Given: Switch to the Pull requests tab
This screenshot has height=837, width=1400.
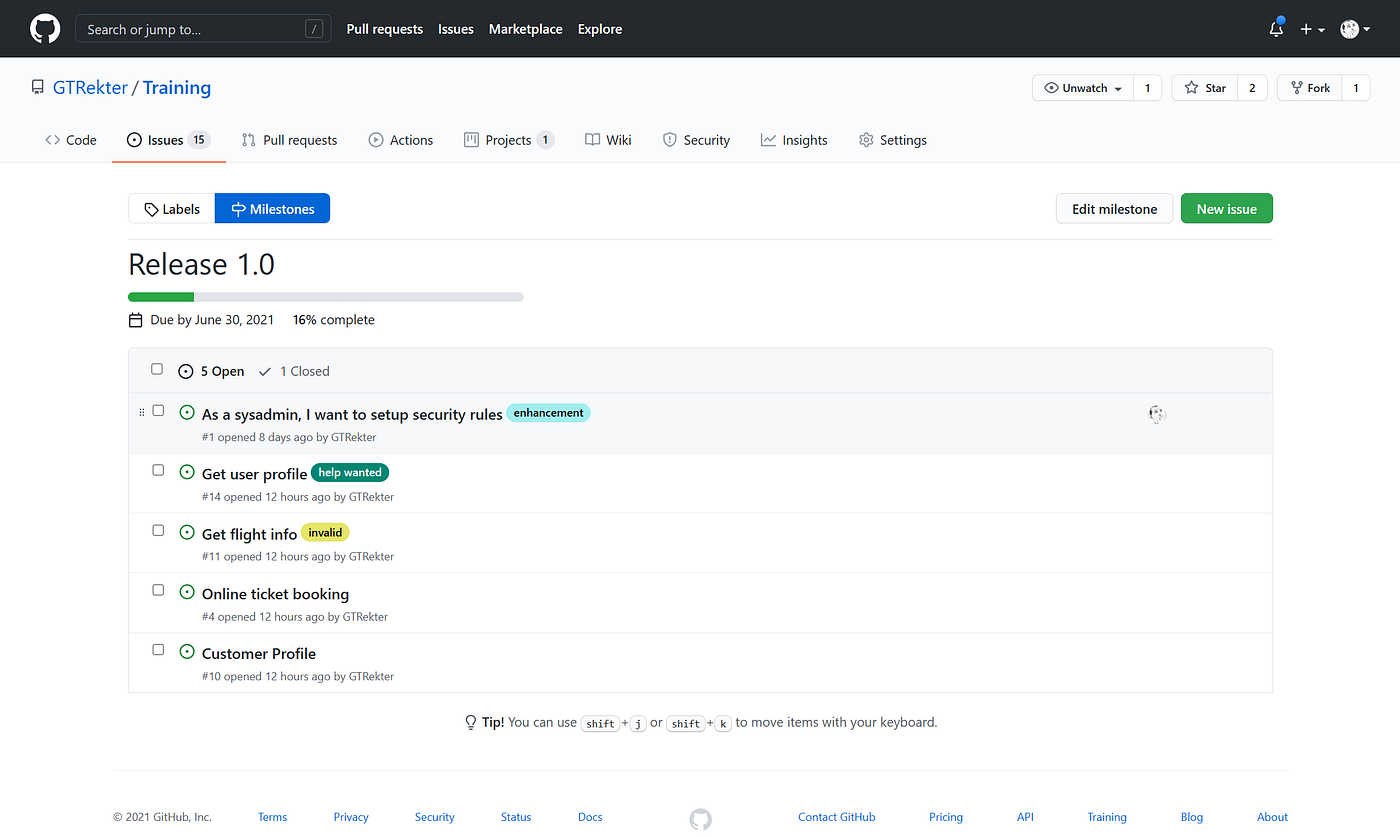Looking at the screenshot, I should click(289, 140).
